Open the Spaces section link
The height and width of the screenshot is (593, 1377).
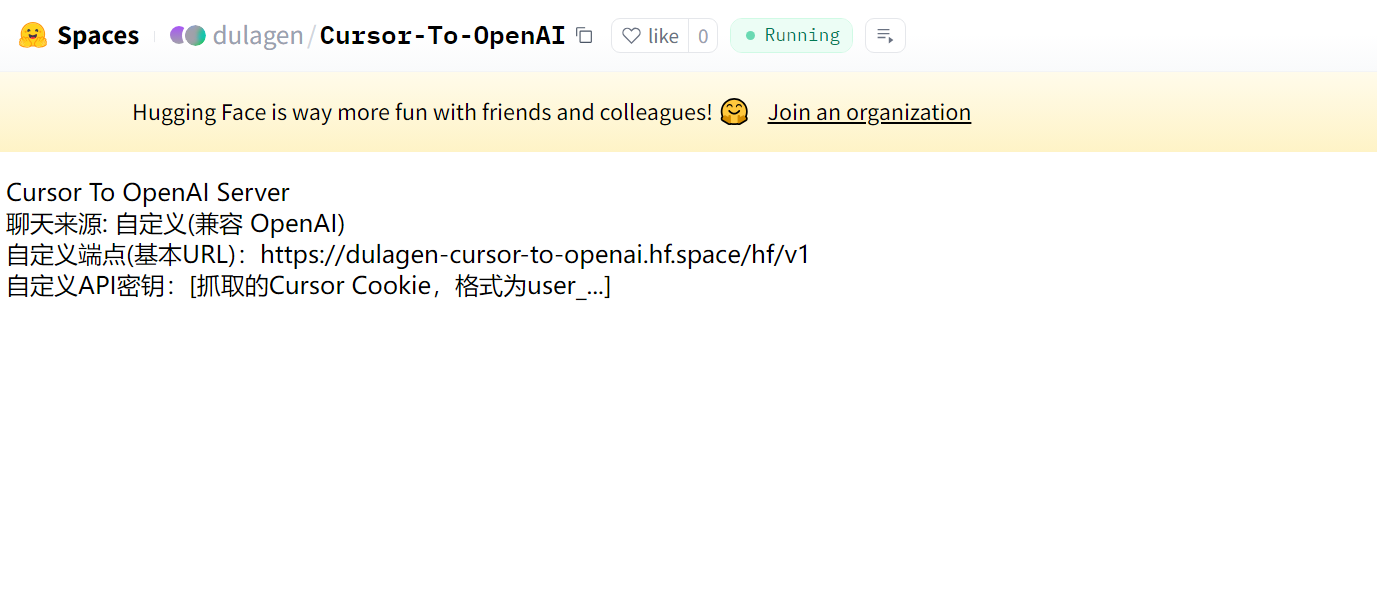tap(98, 36)
